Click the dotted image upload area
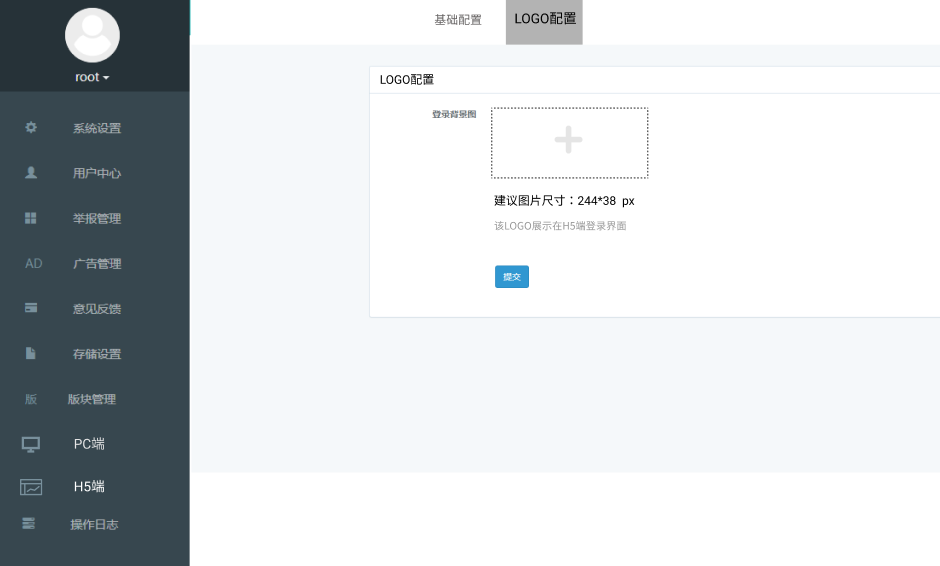 pyautogui.click(x=570, y=143)
